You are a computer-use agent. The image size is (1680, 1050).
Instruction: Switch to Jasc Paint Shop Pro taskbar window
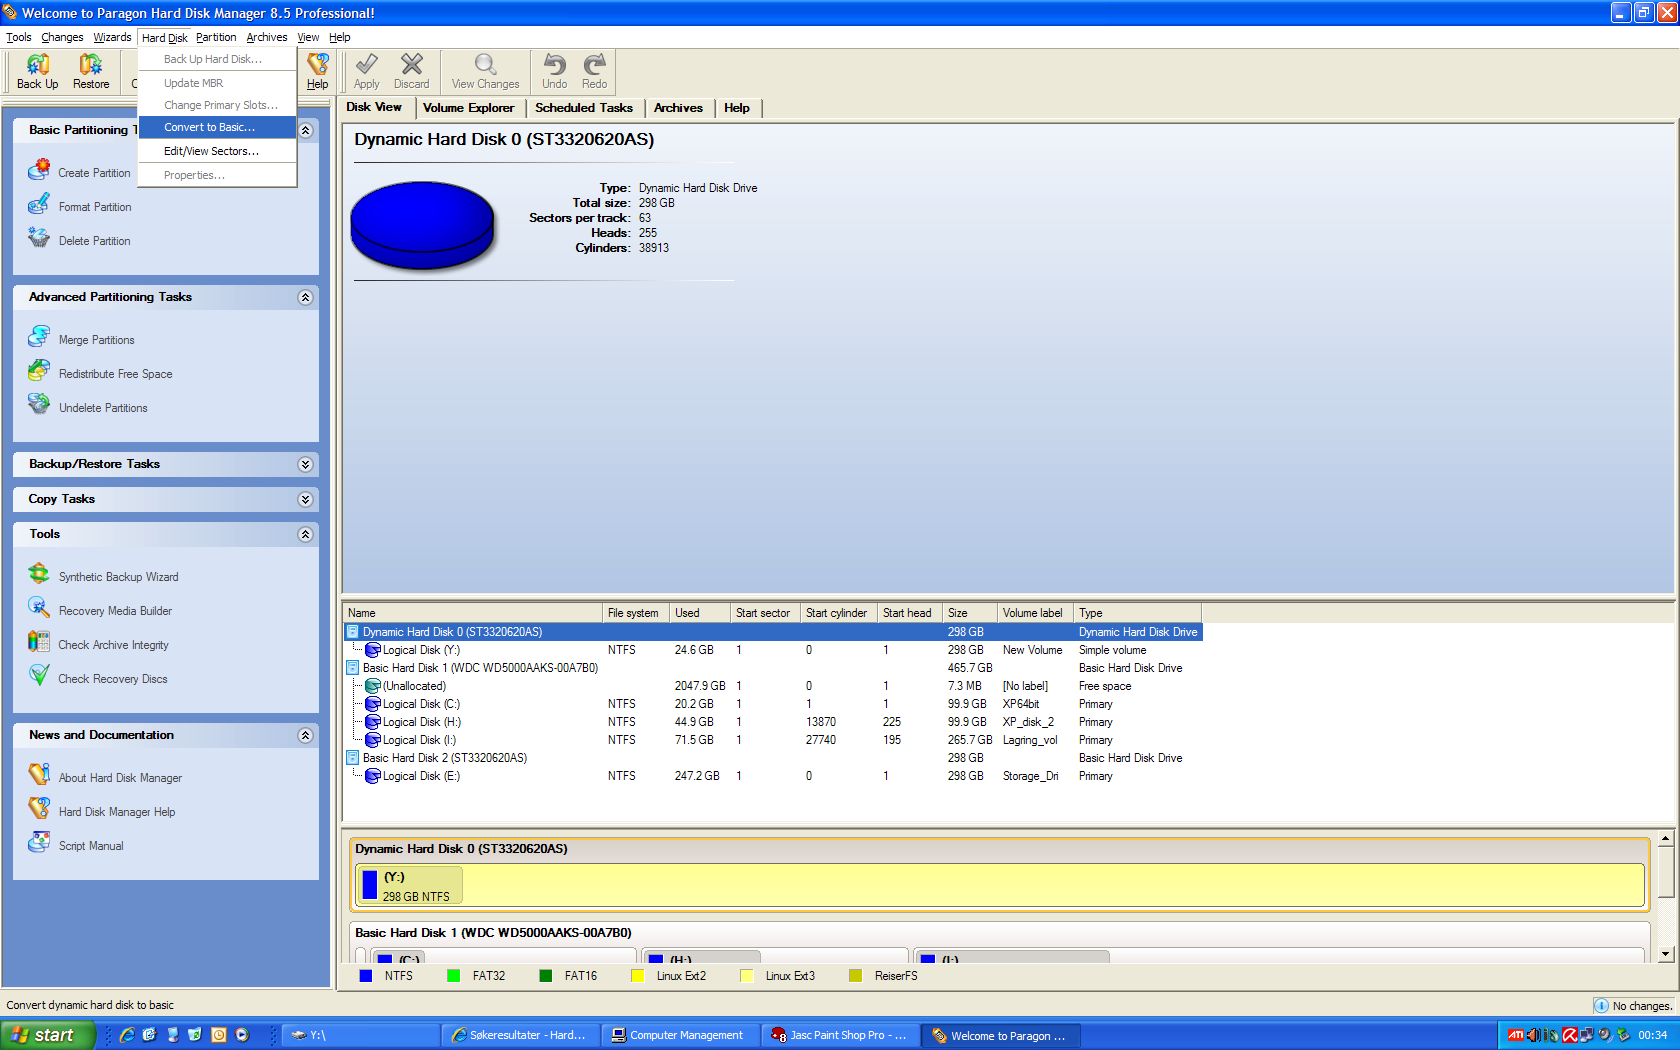coord(841,1035)
